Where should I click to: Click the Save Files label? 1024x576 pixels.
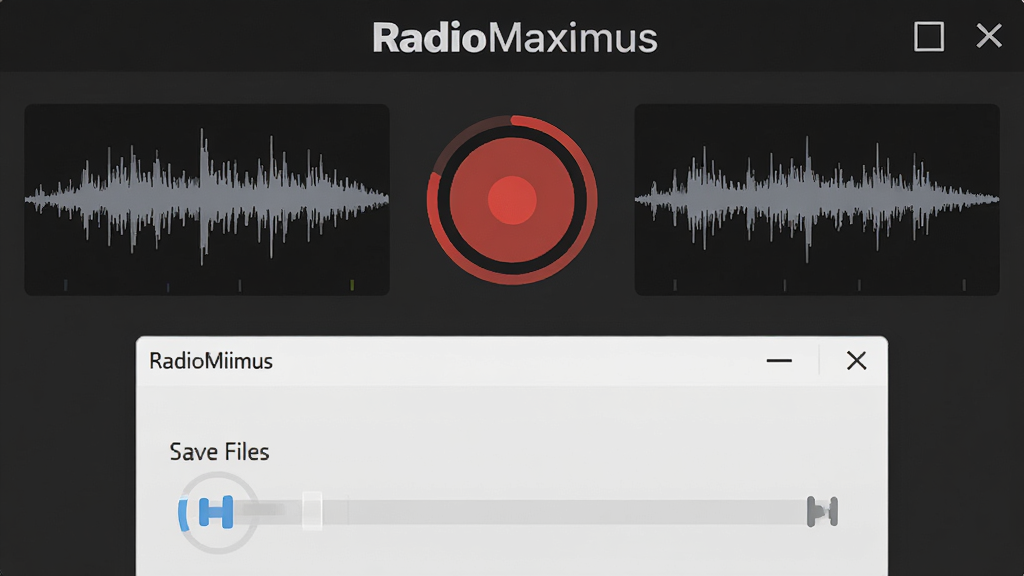219,452
